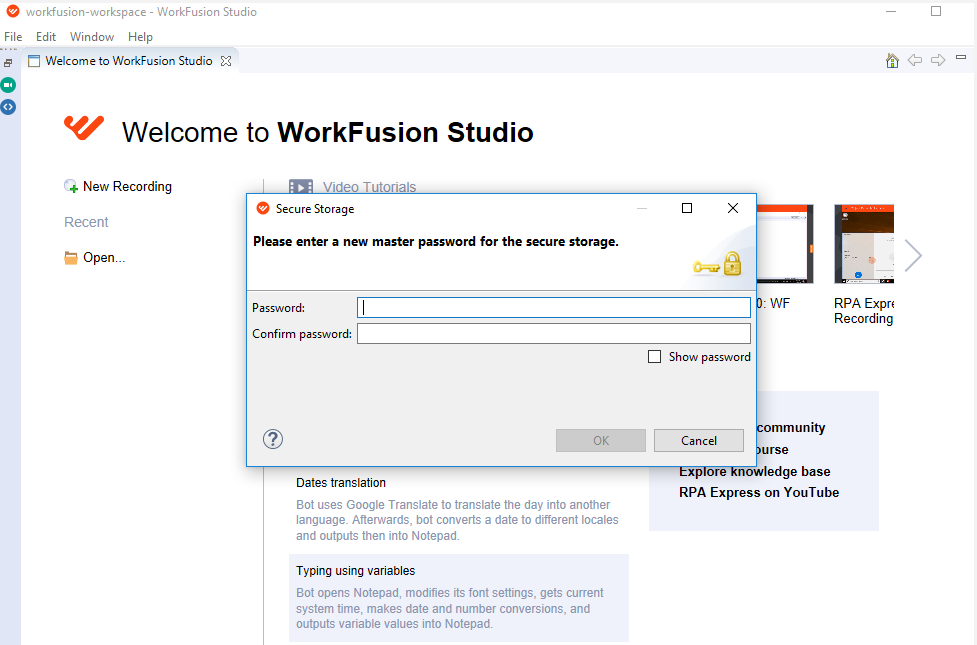
Task: Click the New Recording plus icon
Action: tap(71, 186)
